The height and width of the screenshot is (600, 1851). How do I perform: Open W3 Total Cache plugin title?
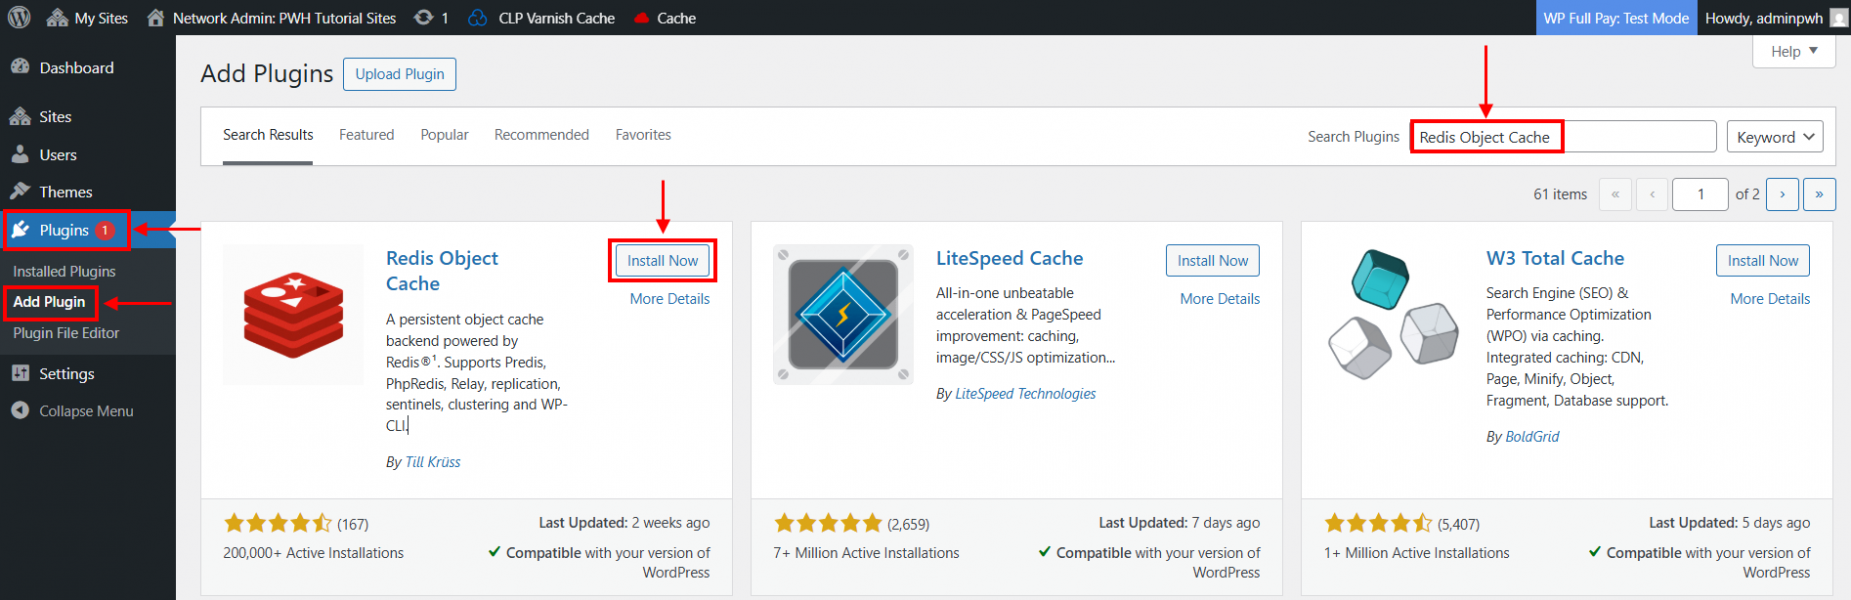tap(1555, 258)
